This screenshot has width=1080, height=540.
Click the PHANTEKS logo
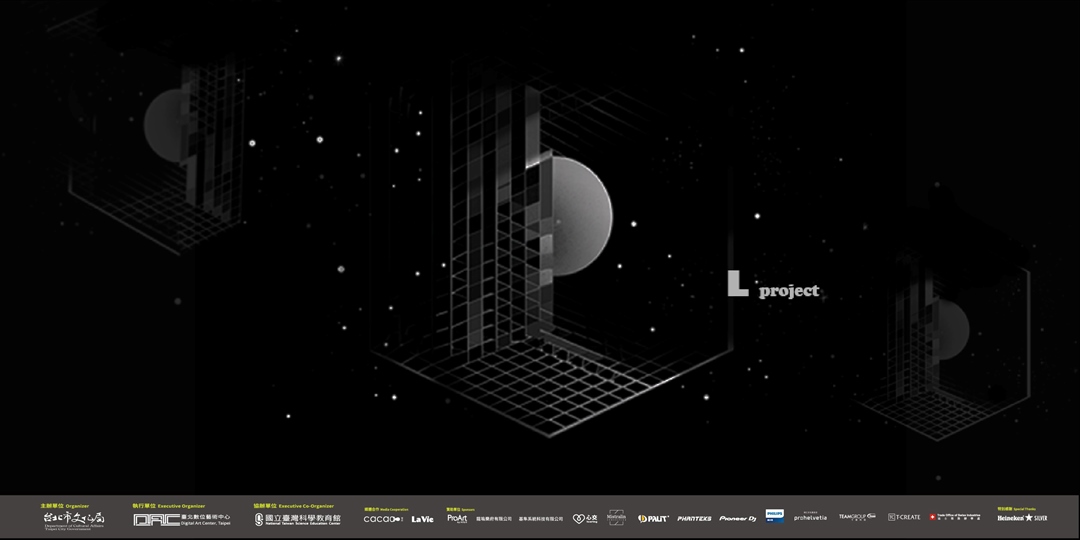[694, 518]
